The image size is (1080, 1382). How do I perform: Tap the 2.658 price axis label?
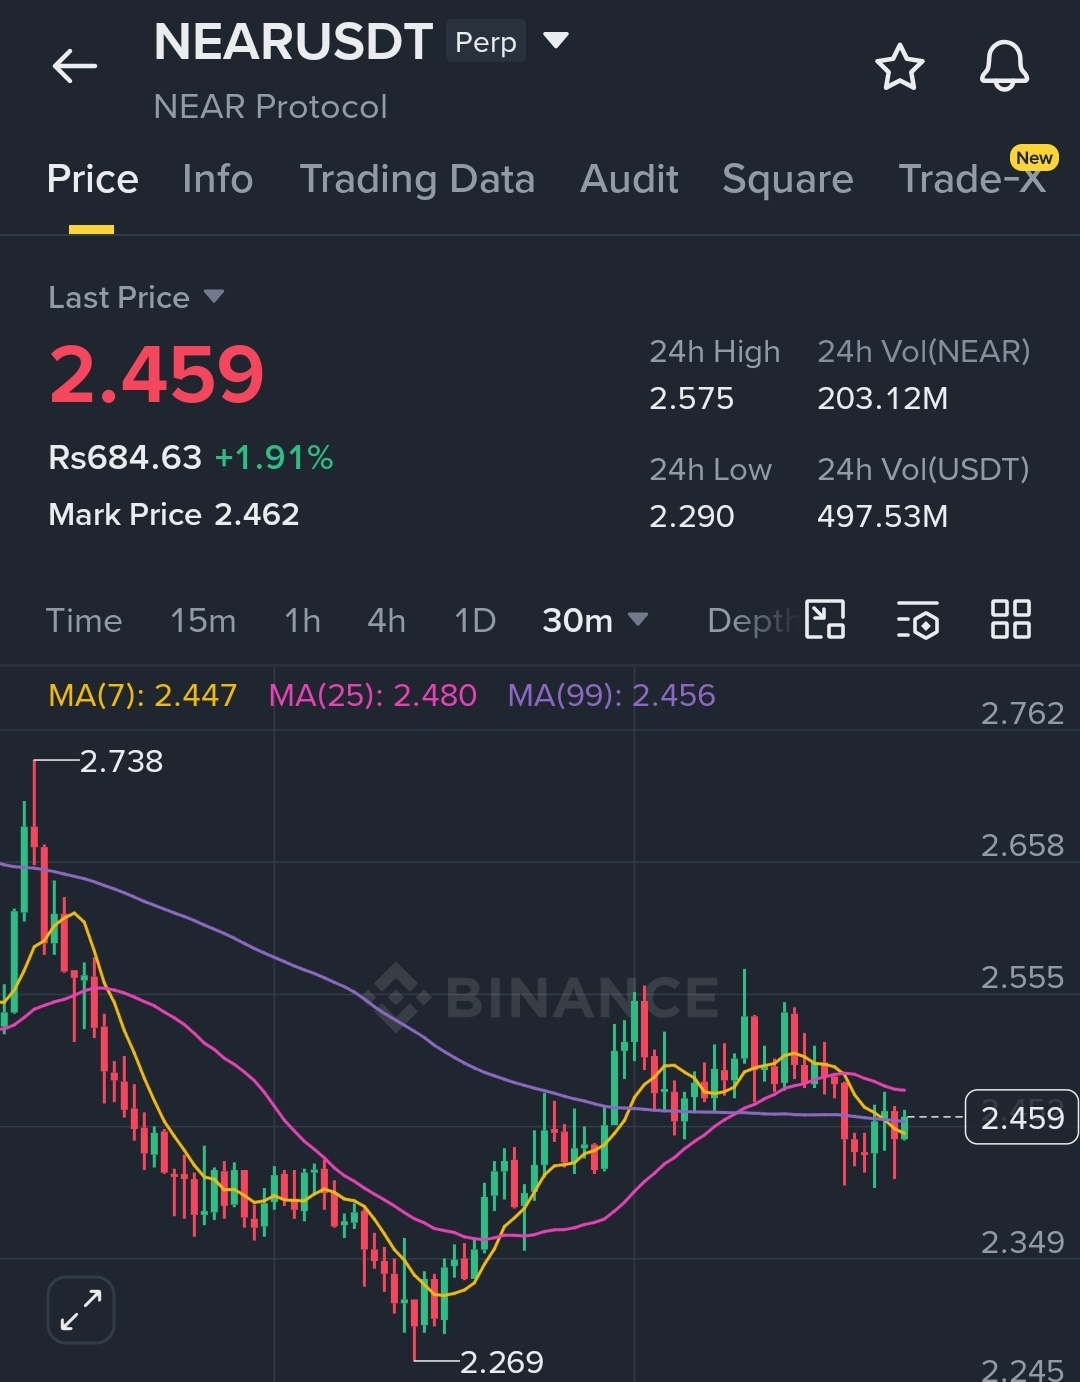point(1022,845)
